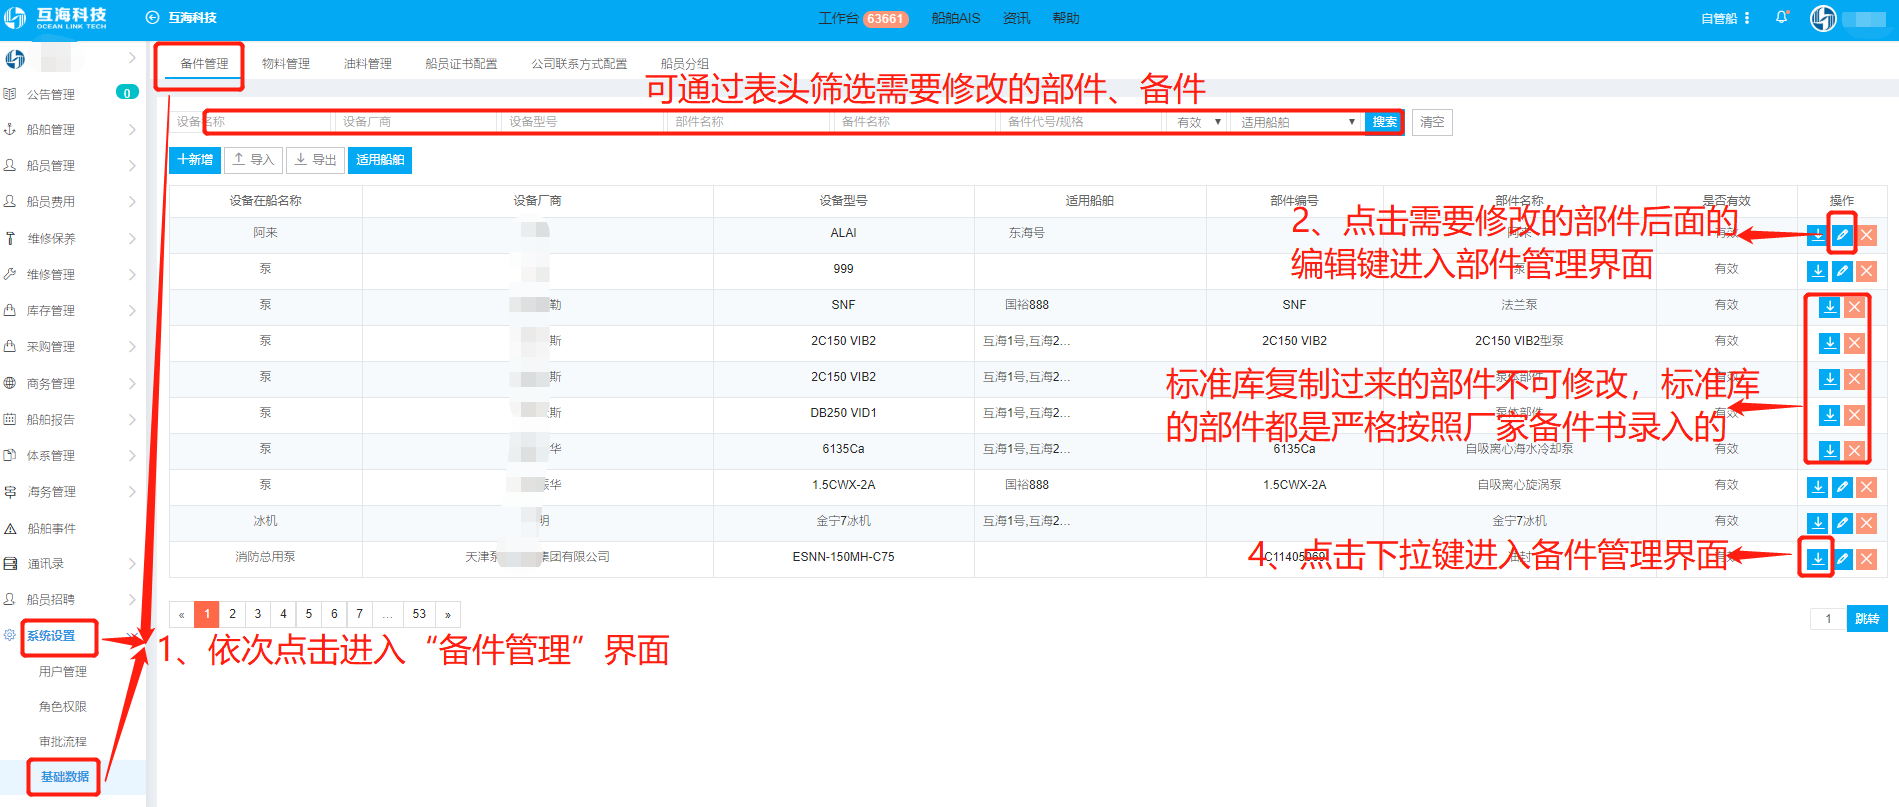Edit the row with model 999
Image resolution: width=1899 pixels, height=807 pixels.
tap(1842, 271)
